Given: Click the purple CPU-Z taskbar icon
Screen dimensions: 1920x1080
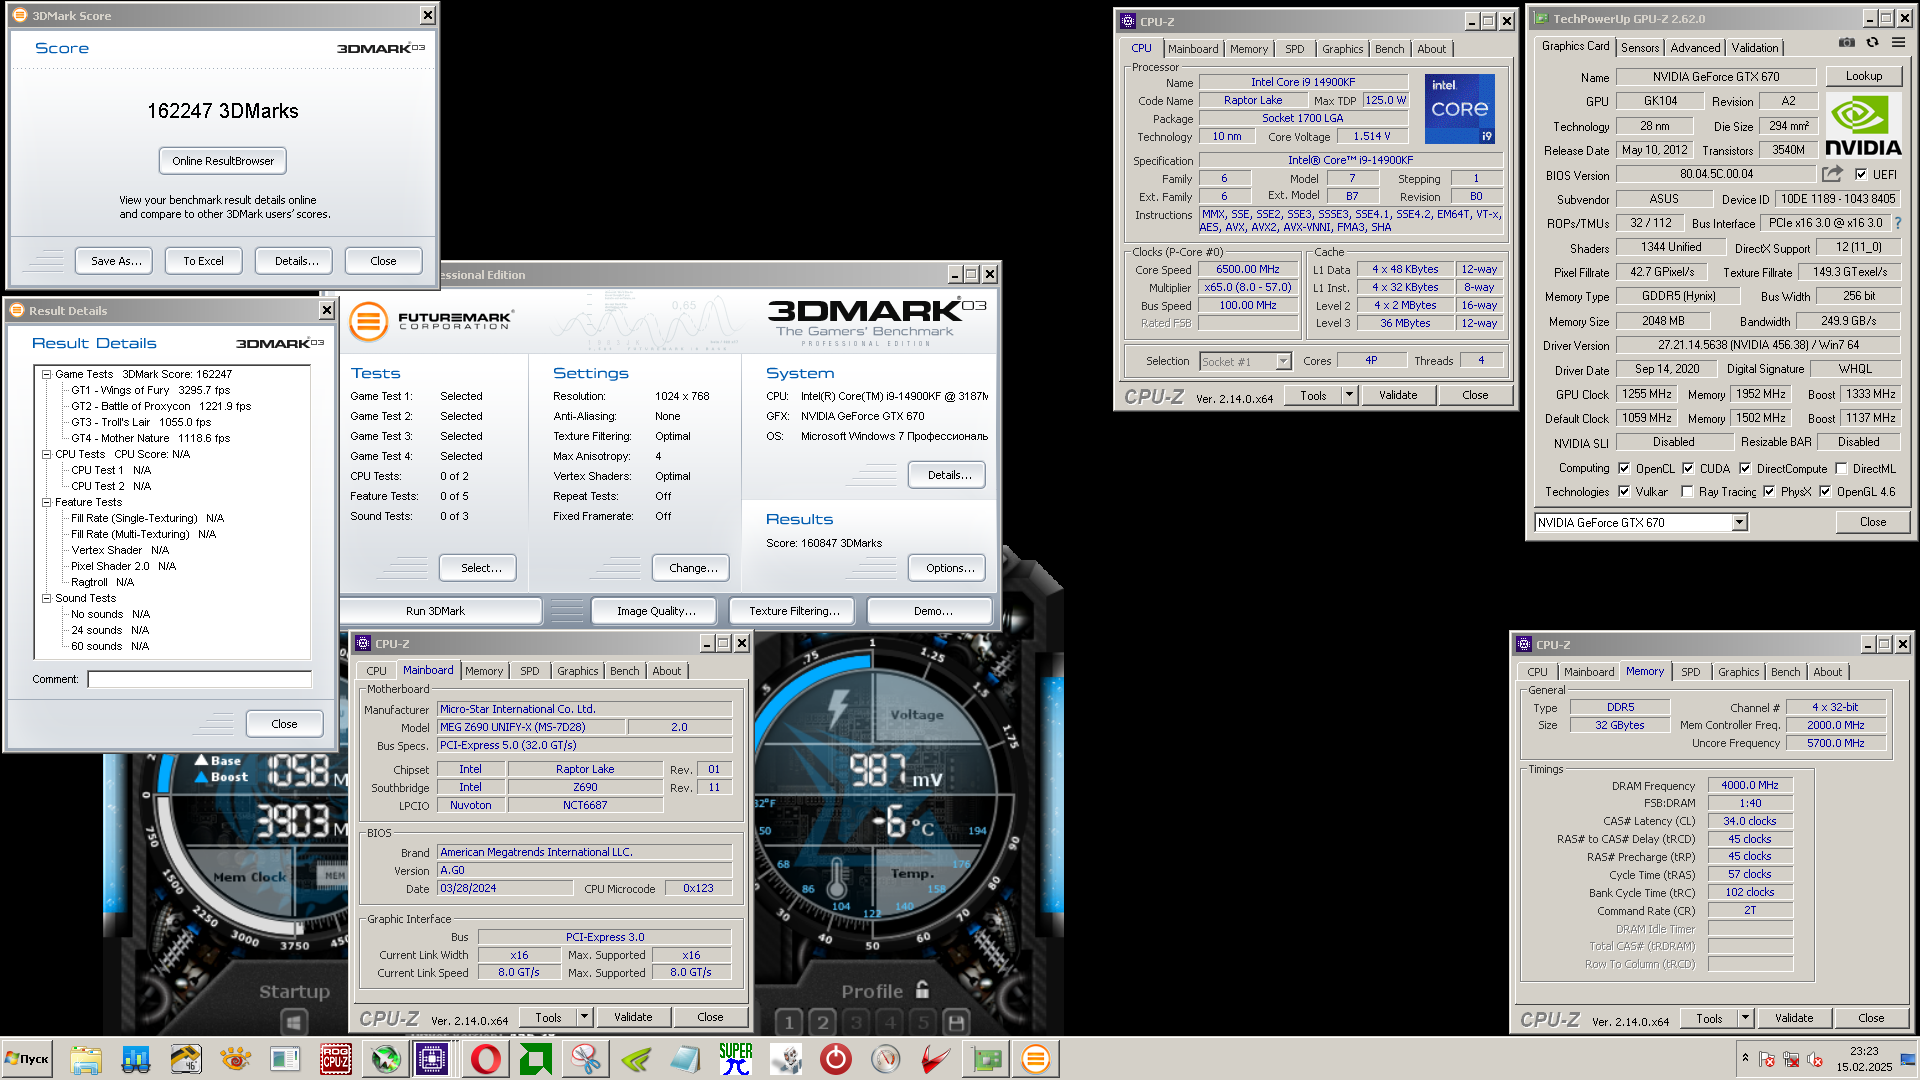Looking at the screenshot, I should [x=432, y=1058].
